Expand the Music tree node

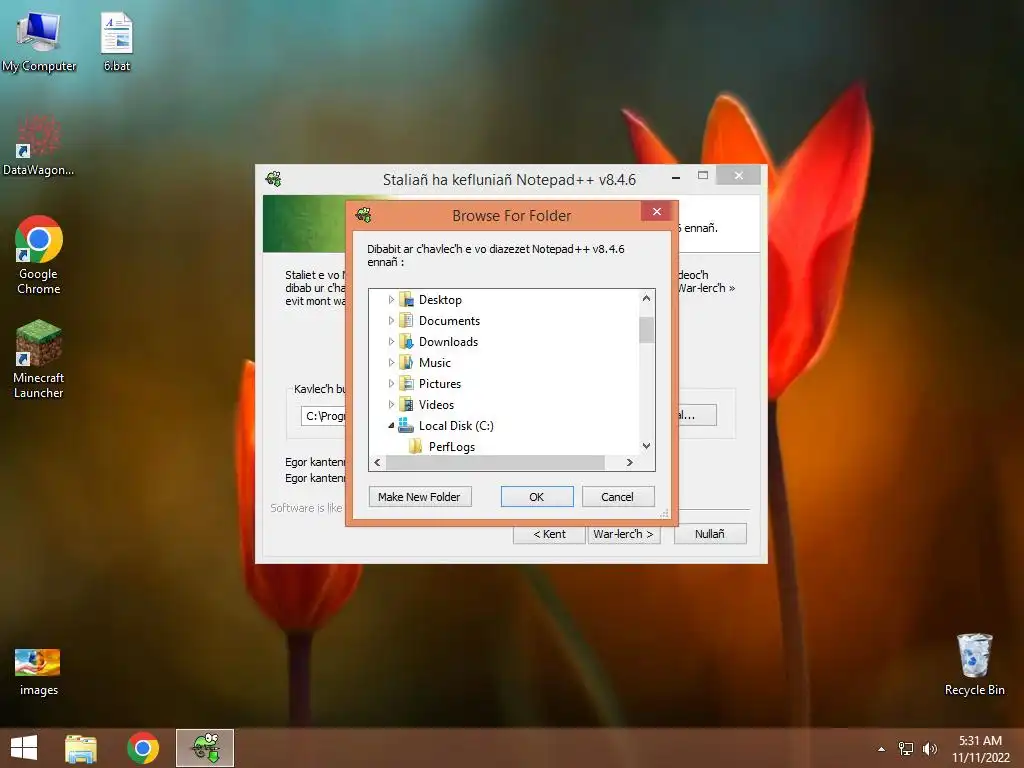391,362
